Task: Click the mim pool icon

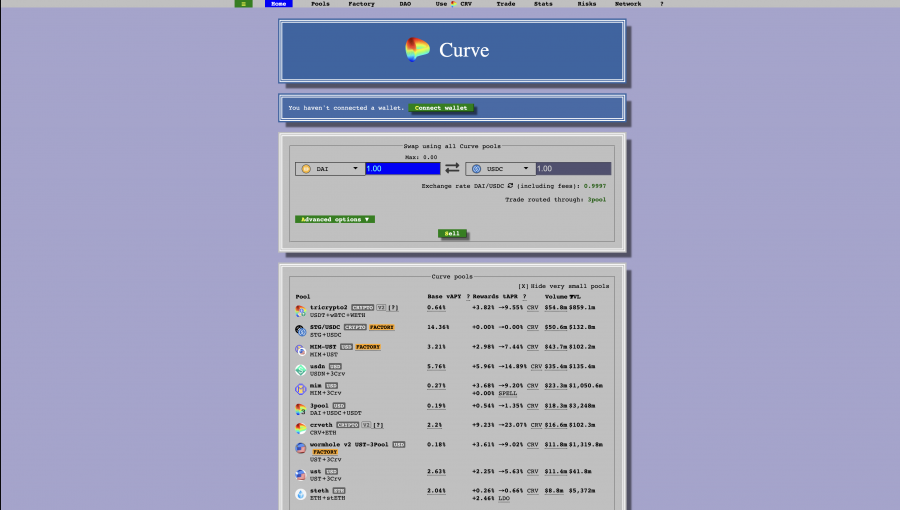Action: [300, 389]
